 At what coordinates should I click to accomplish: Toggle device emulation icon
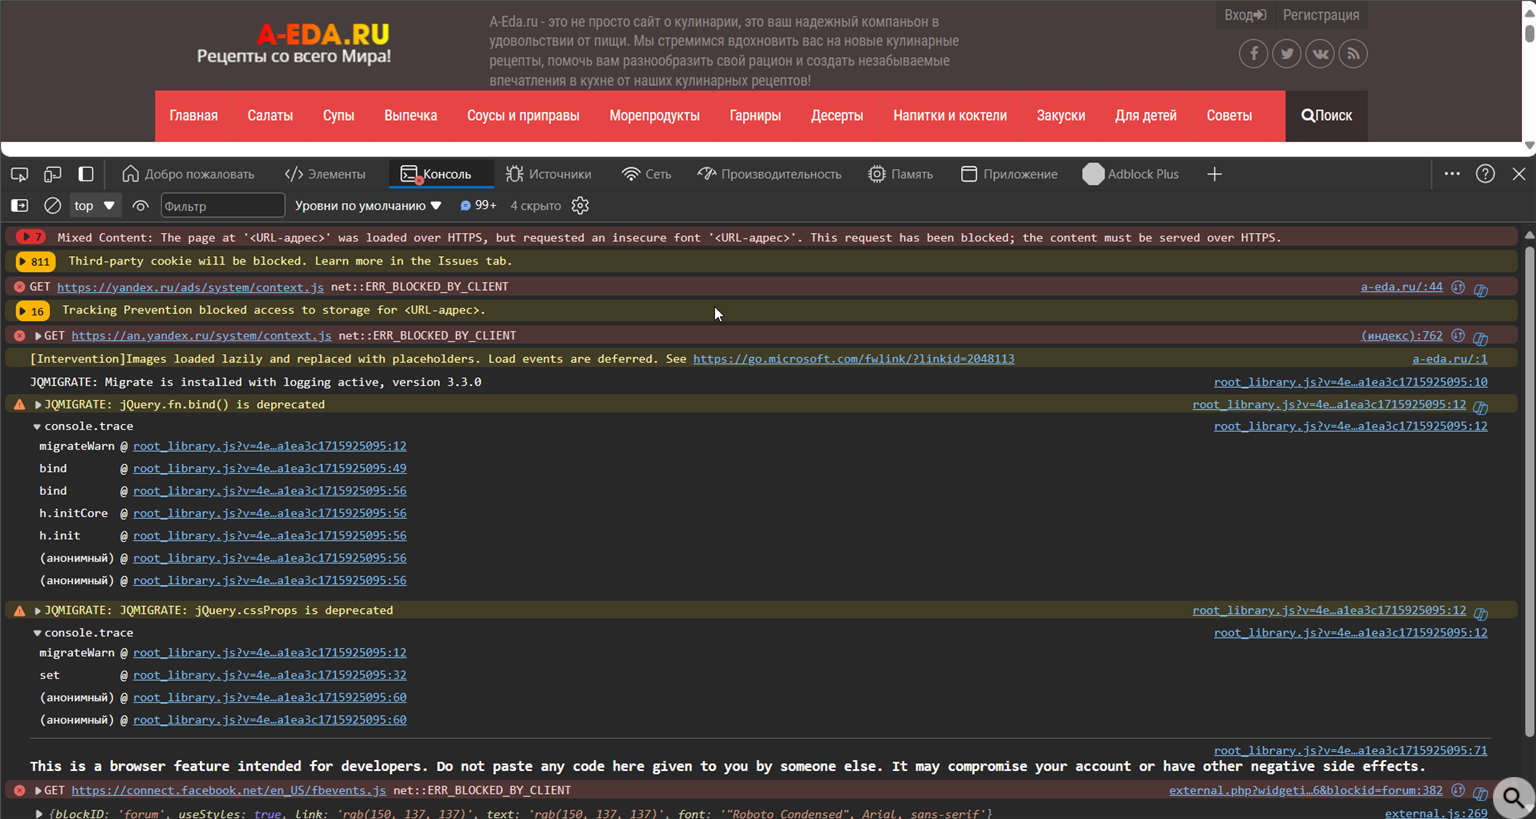(53, 174)
